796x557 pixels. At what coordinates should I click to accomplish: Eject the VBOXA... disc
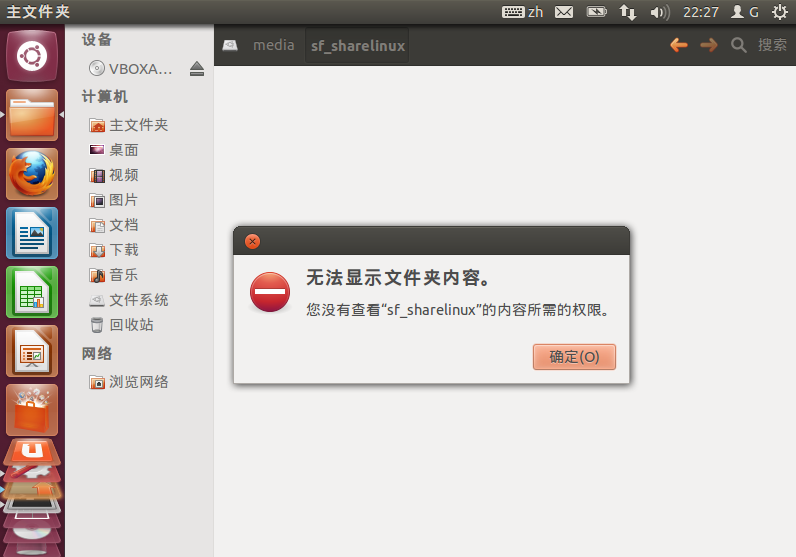[197, 69]
